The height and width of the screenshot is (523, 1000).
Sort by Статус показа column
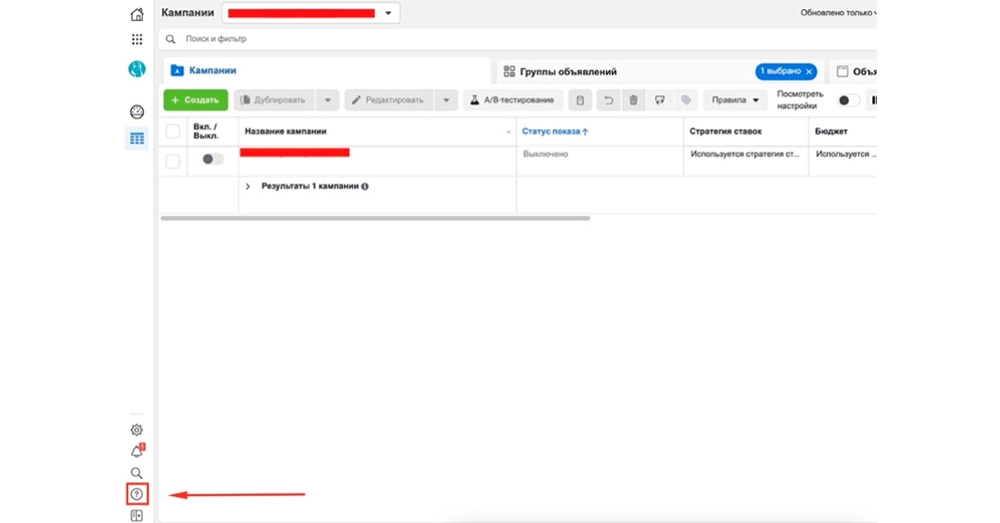click(x=555, y=131)
